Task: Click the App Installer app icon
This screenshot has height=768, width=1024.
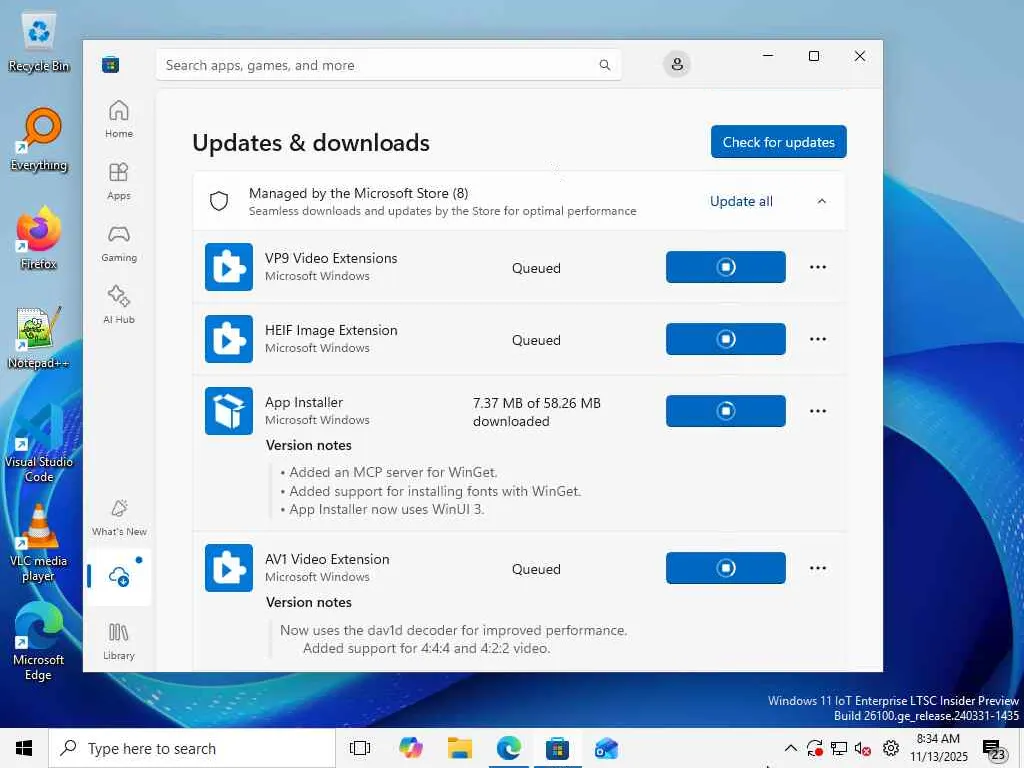Action: tap(229, 411)
